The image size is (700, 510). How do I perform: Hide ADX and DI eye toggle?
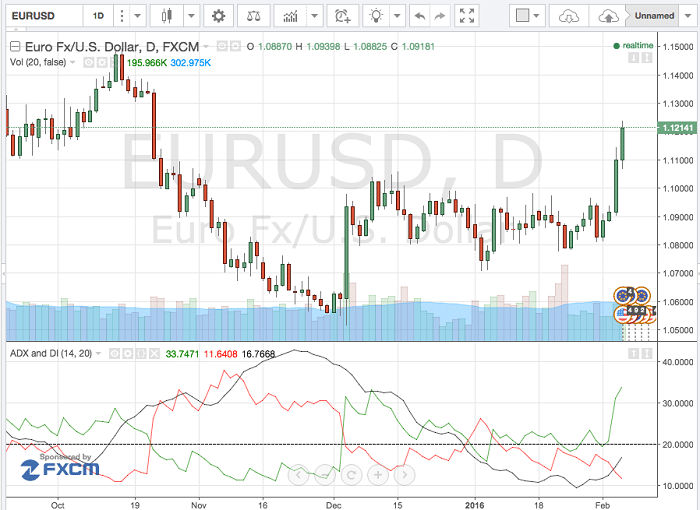coord(115,354)
